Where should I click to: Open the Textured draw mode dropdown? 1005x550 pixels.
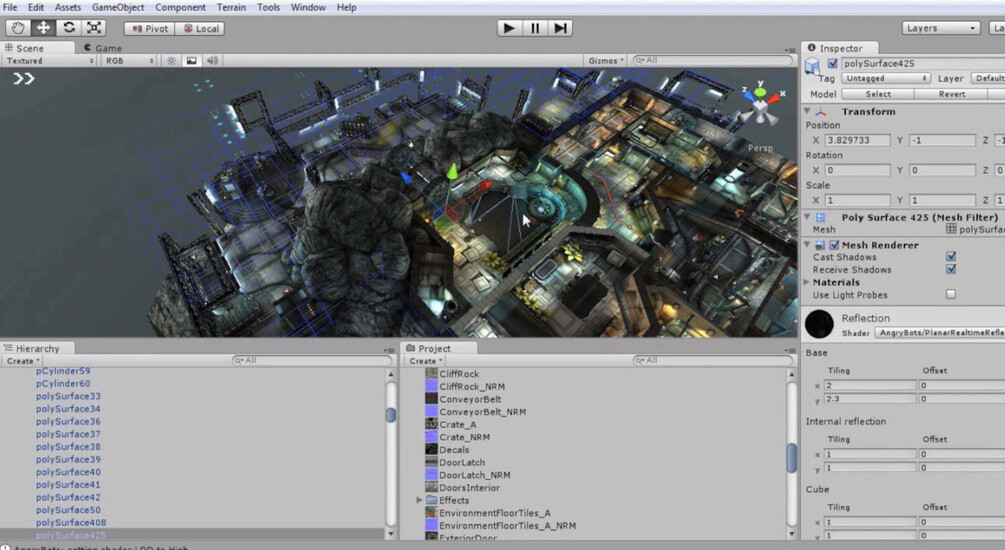point(49,60)
